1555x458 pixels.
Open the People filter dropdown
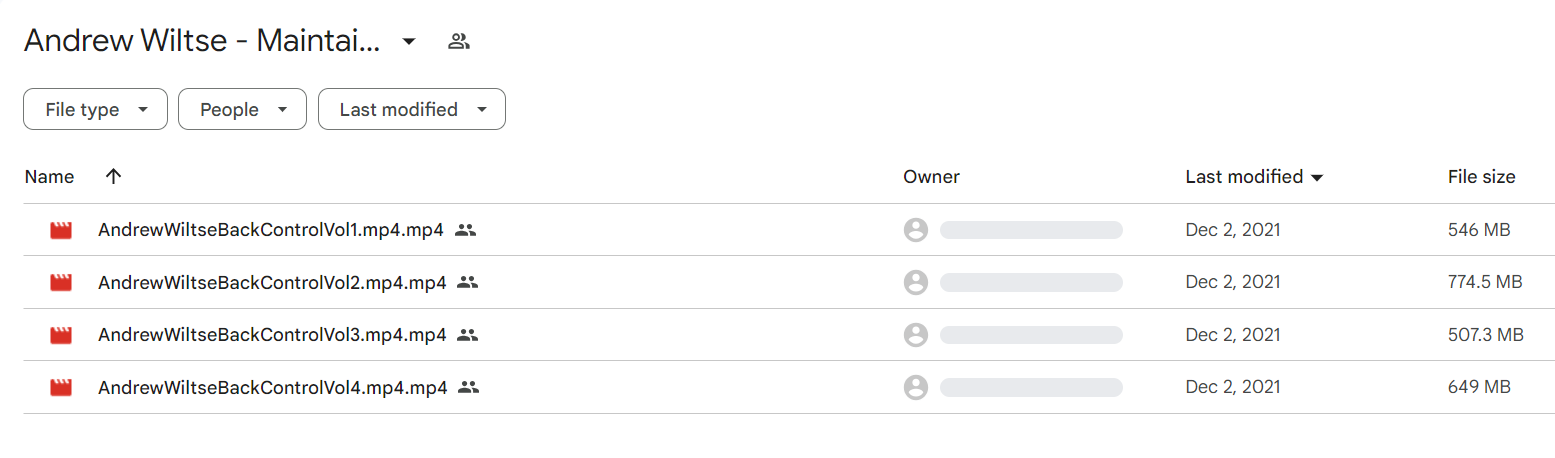[242, 109]
